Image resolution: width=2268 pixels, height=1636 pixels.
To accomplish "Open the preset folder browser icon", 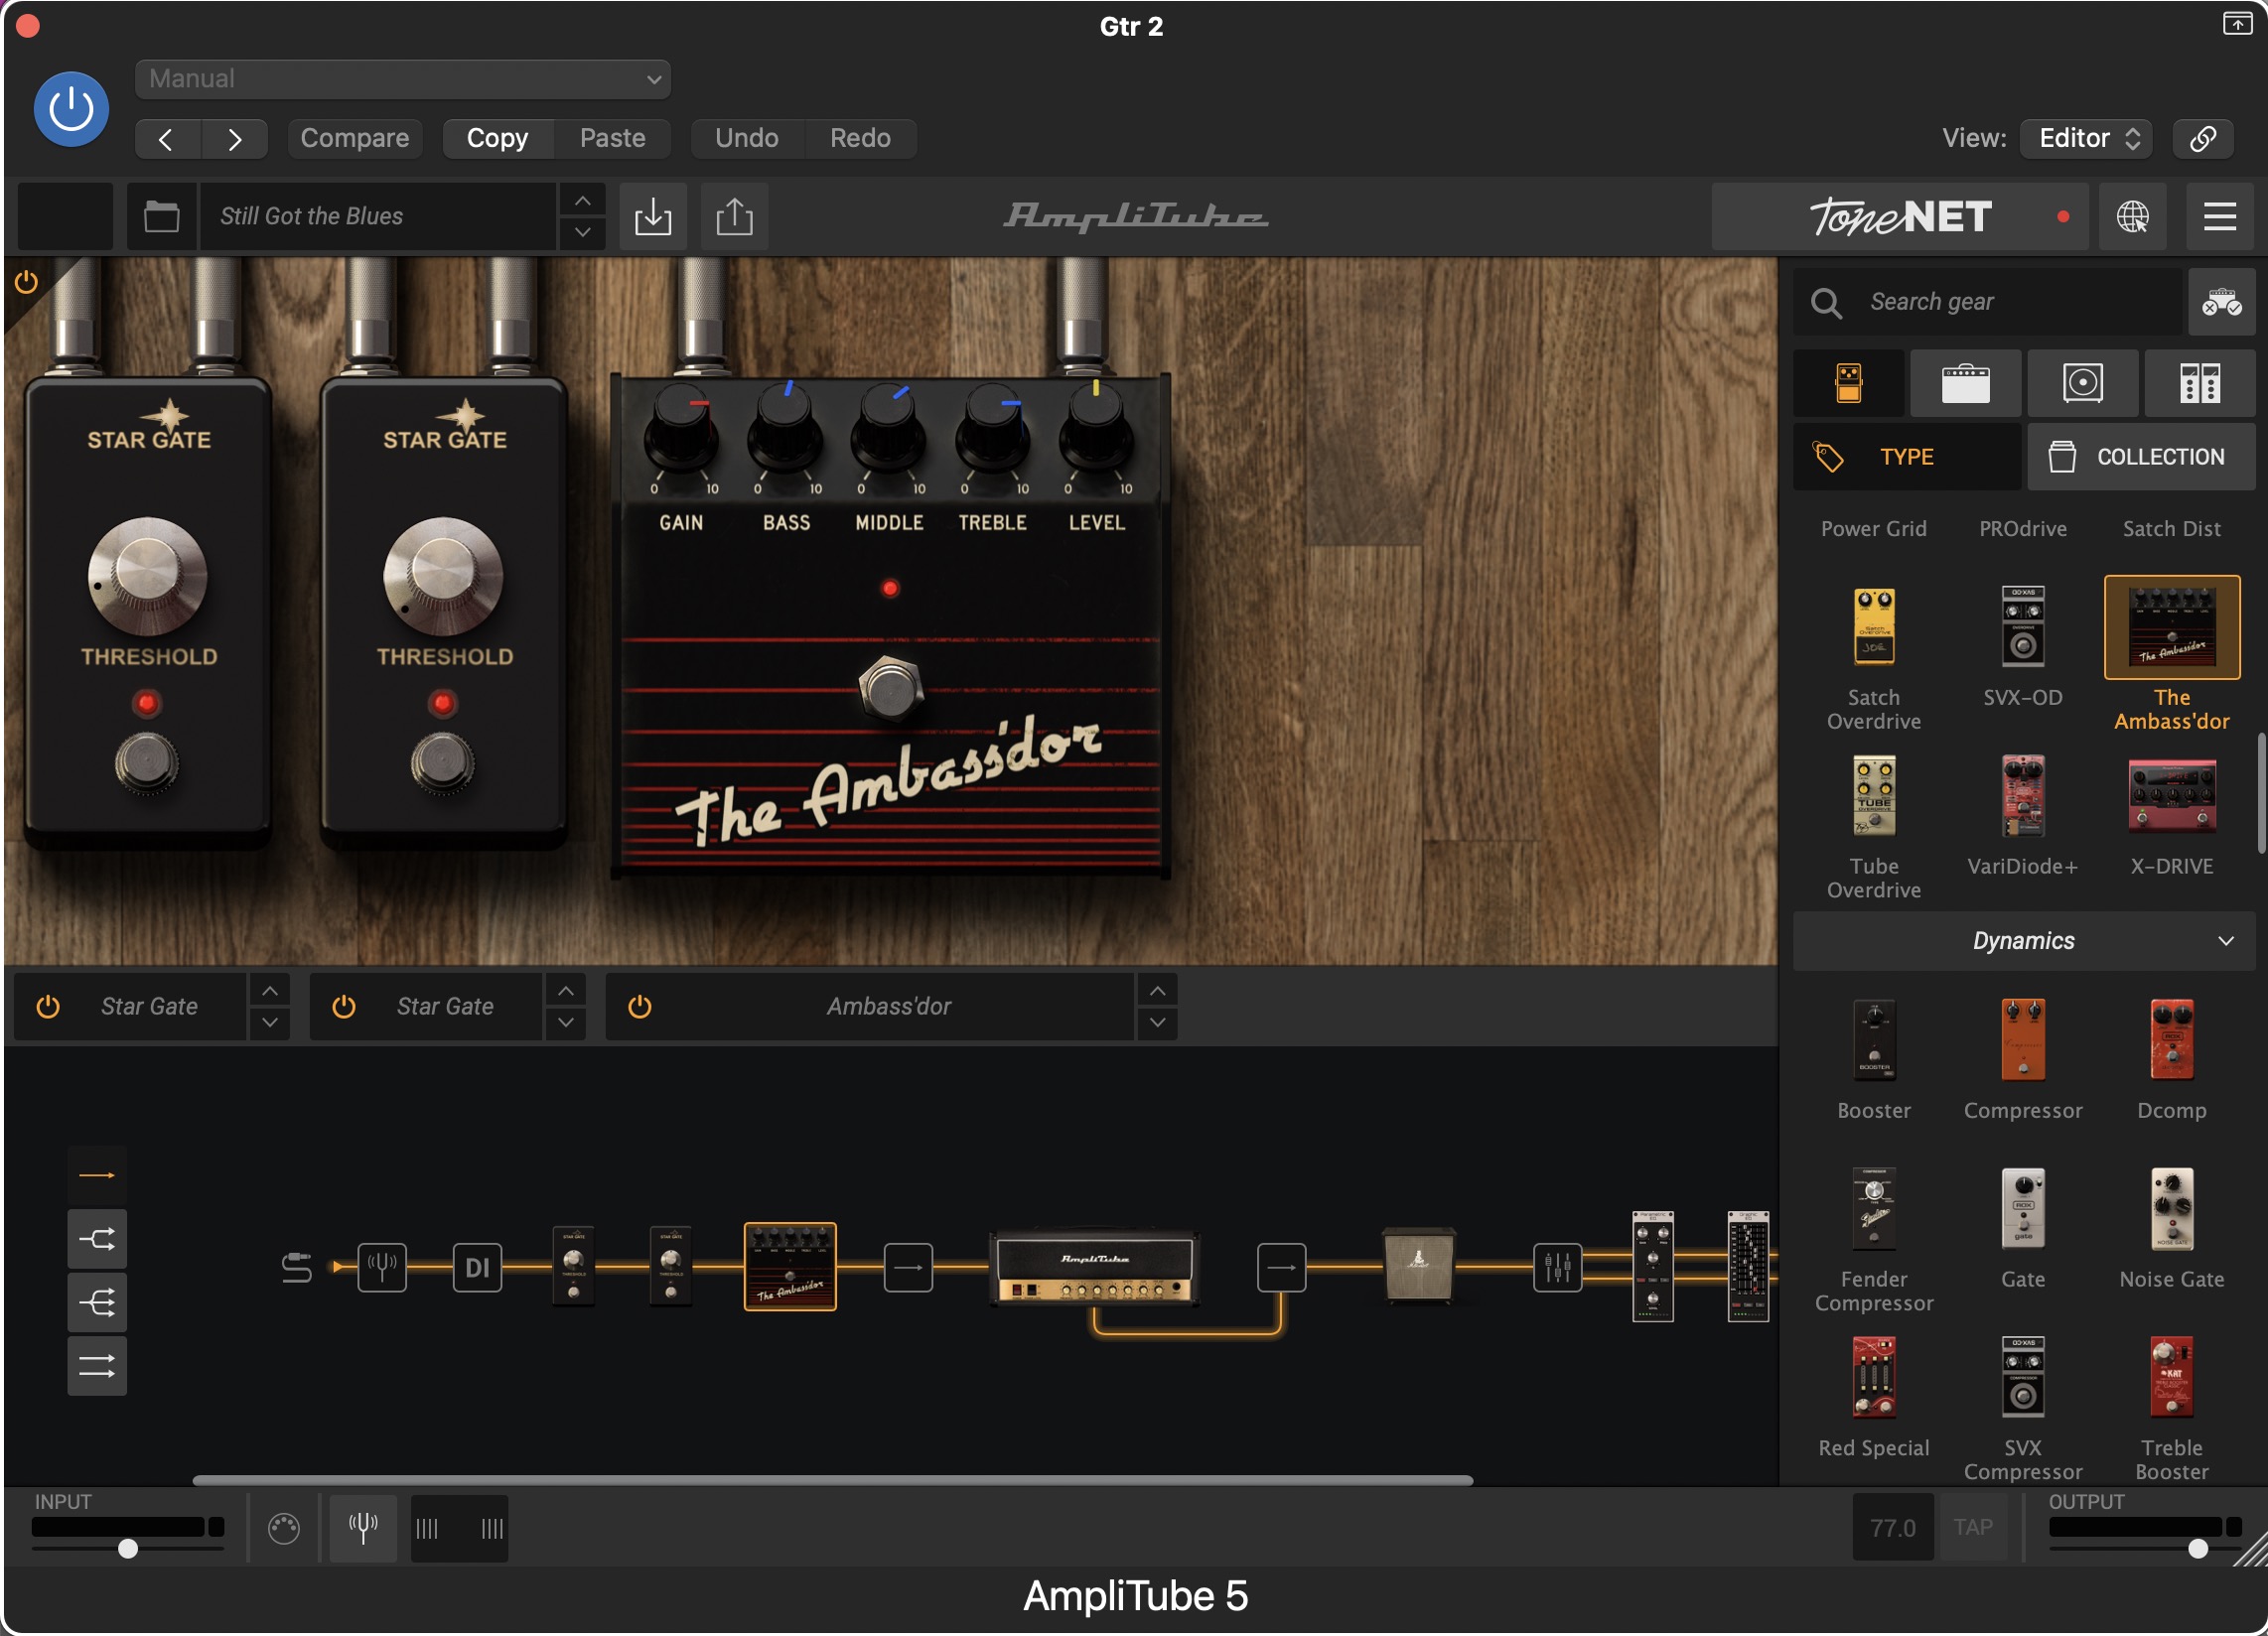I will [x=161, y=216].
